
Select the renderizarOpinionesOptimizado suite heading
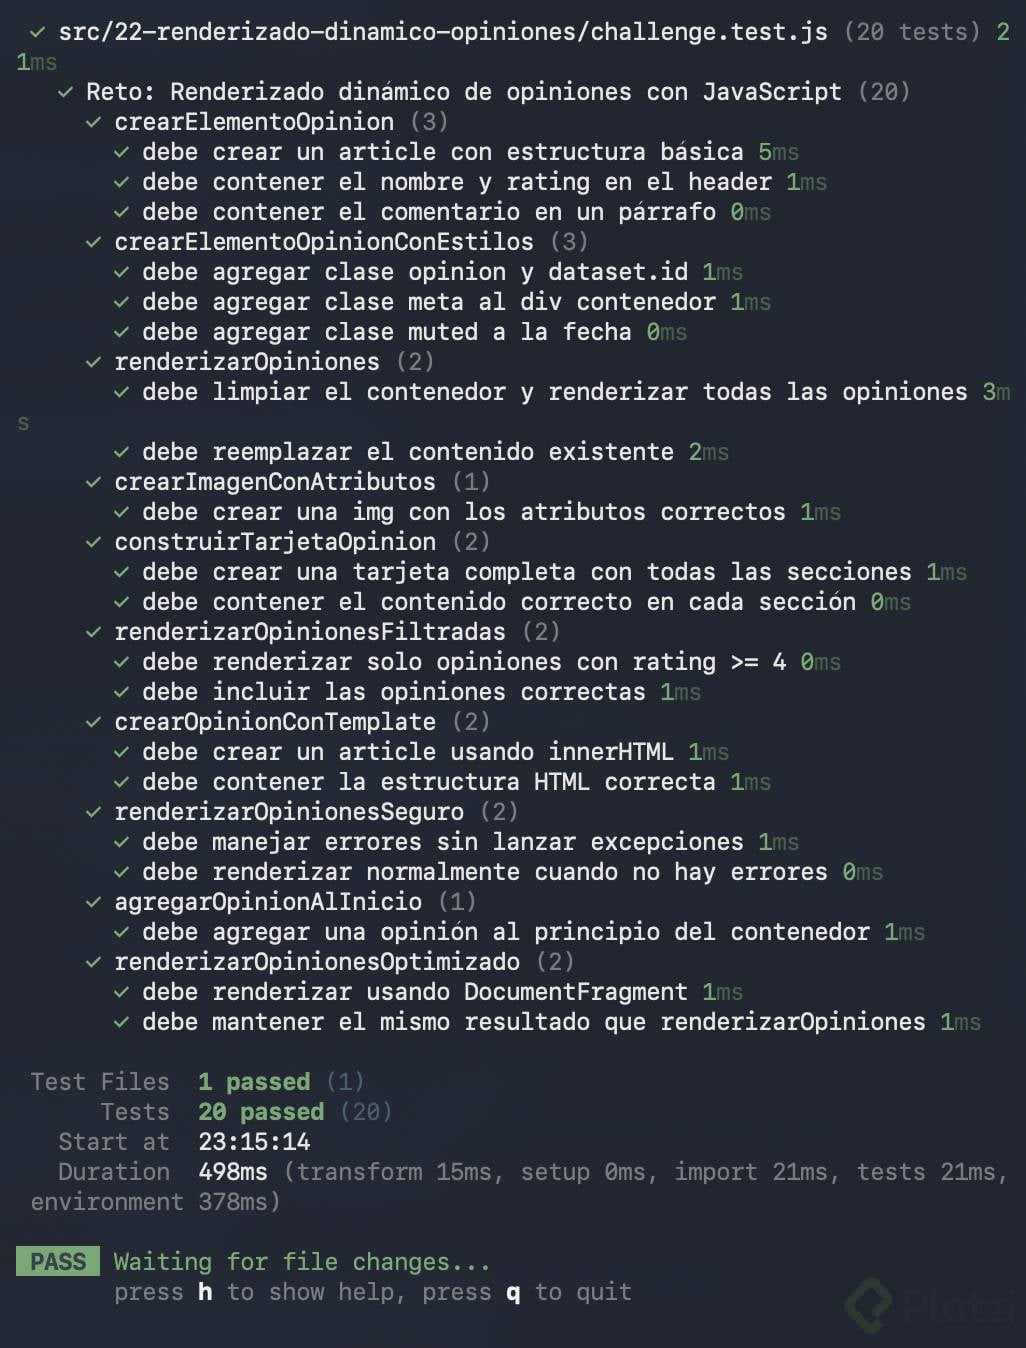[317, 962]
